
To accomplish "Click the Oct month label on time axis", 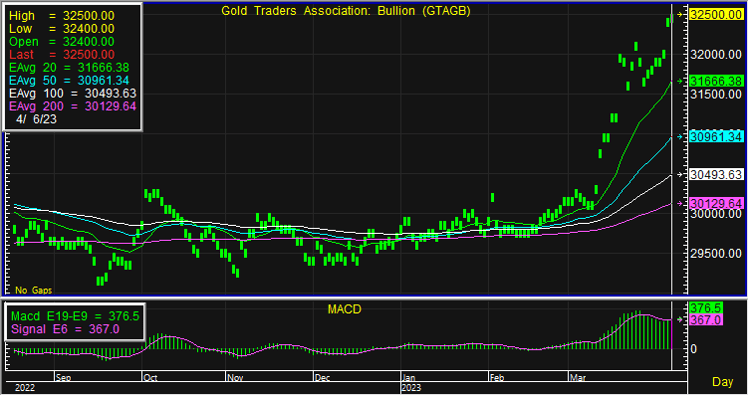I will click(x=150, y=377).
